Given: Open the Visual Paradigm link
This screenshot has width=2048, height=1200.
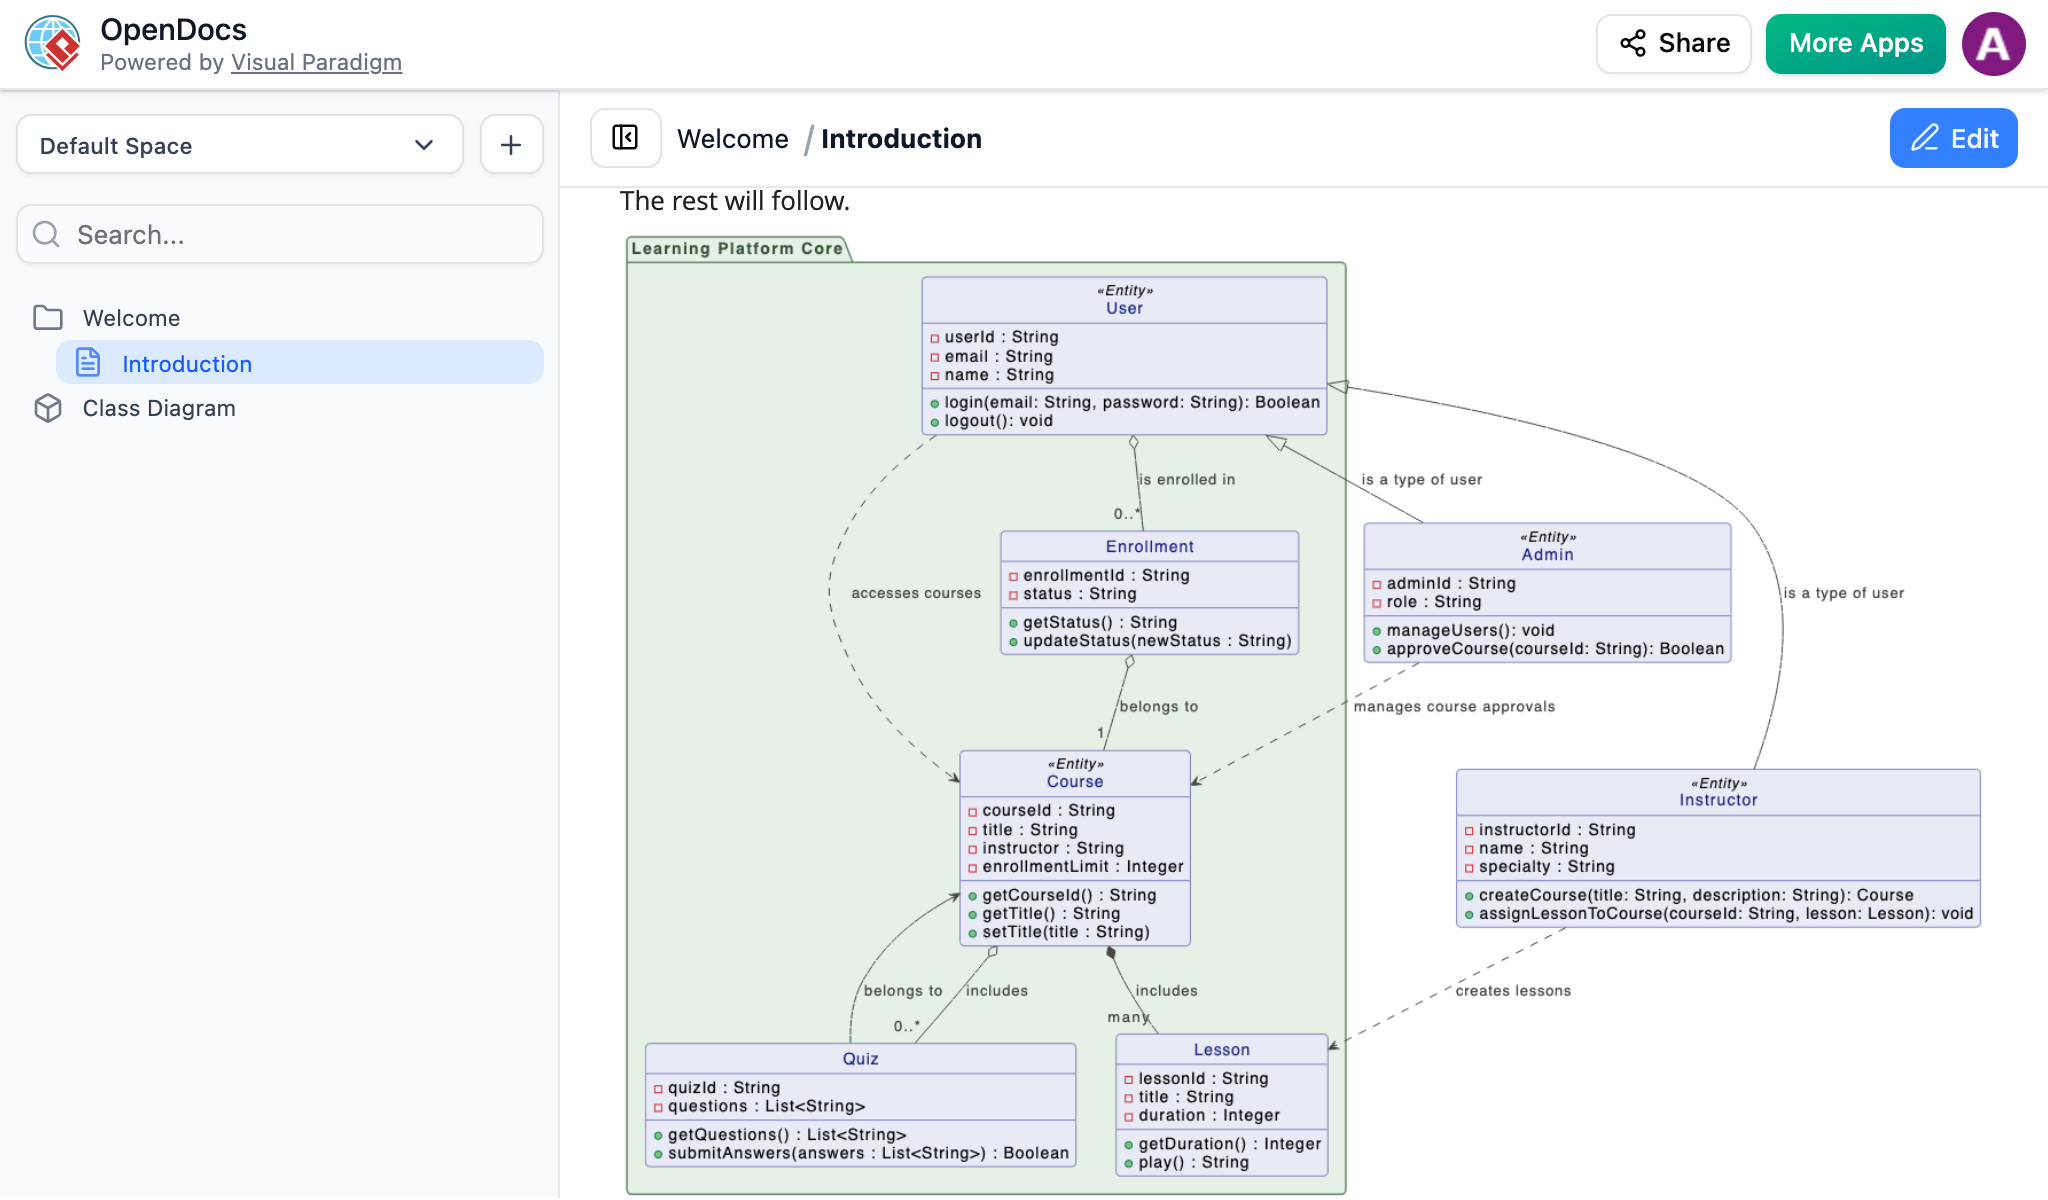Looking at the screenshot, I should click(x=316, y=62).
